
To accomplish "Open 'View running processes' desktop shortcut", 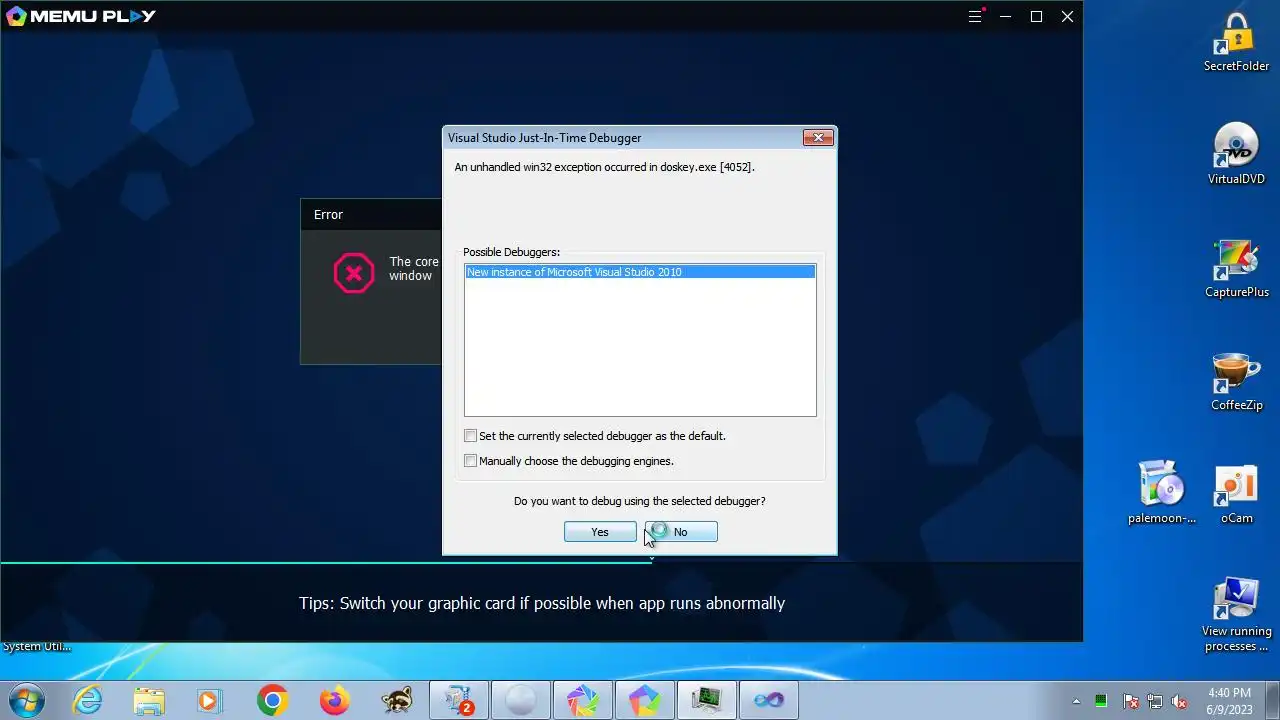I will point(1236,614).
